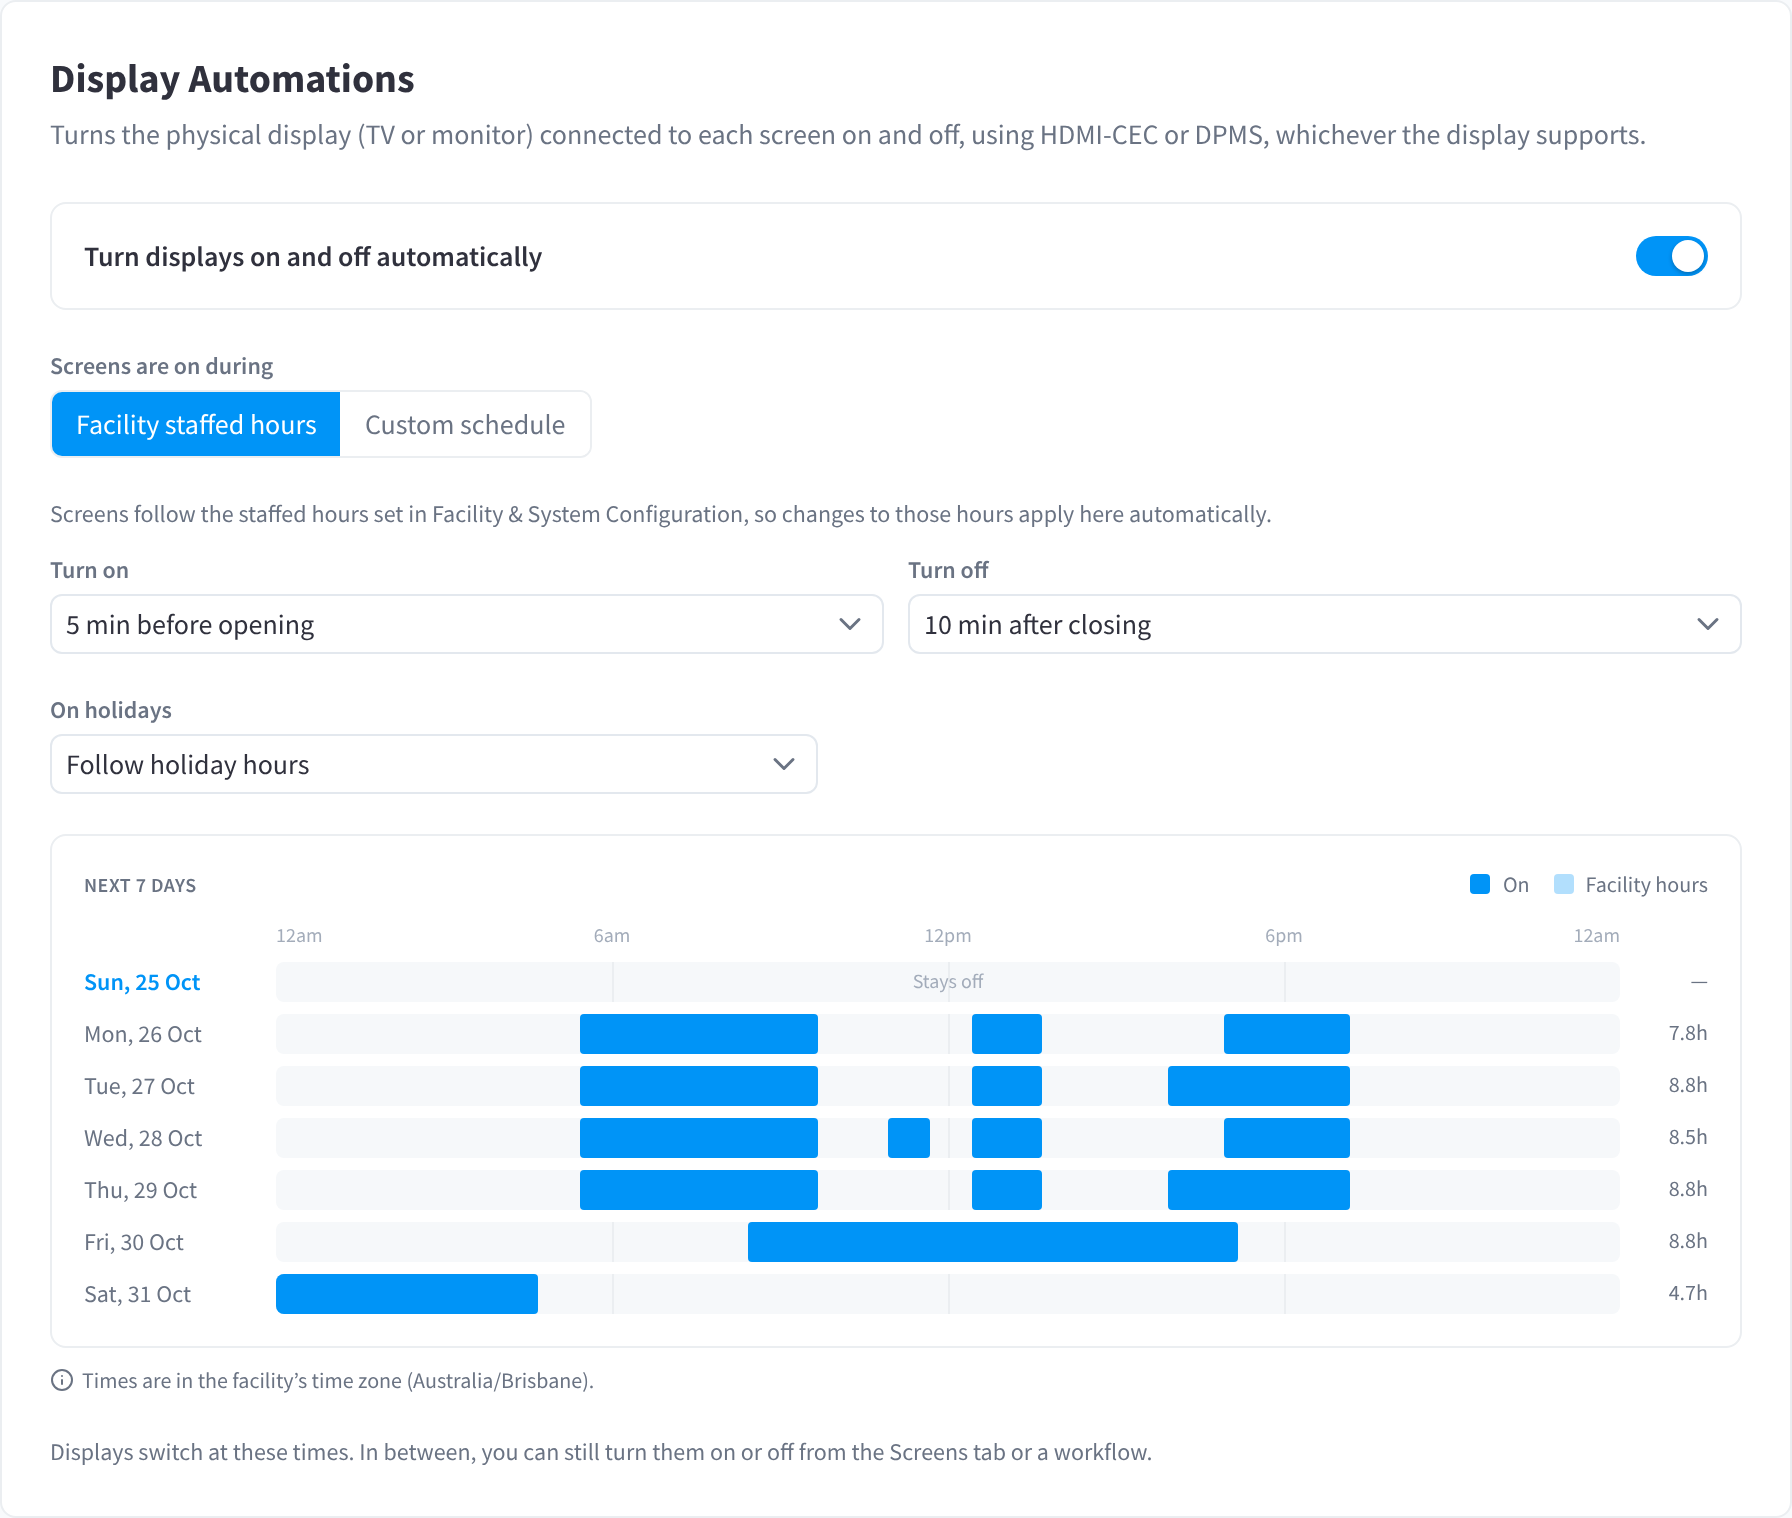The image size is (1792, 1518).
Task: Switch to Custom schedule
Action: [x=465, y=424]
